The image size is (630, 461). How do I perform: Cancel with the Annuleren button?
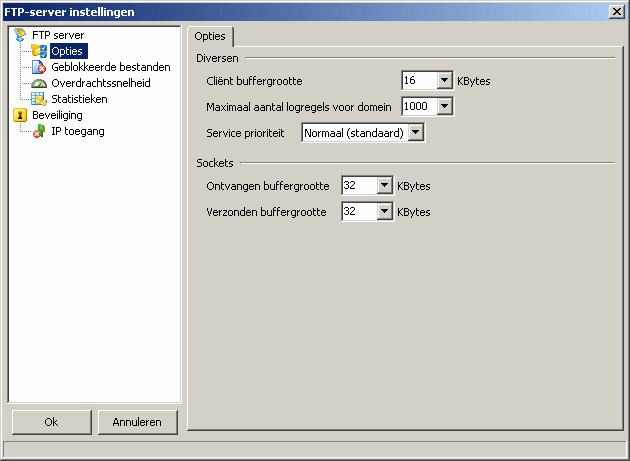pyautogui.click(x=137, y=422)
